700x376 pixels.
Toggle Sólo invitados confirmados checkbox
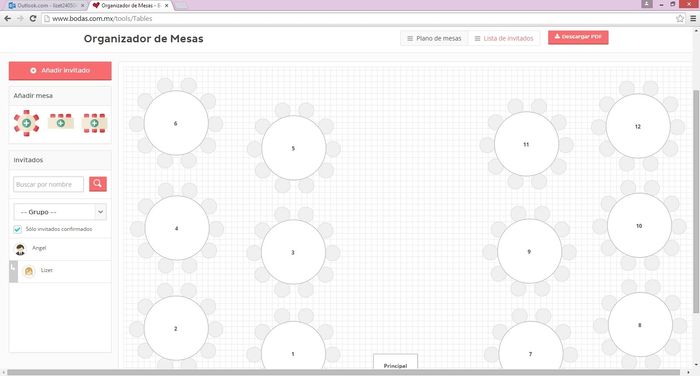point(17,229)
